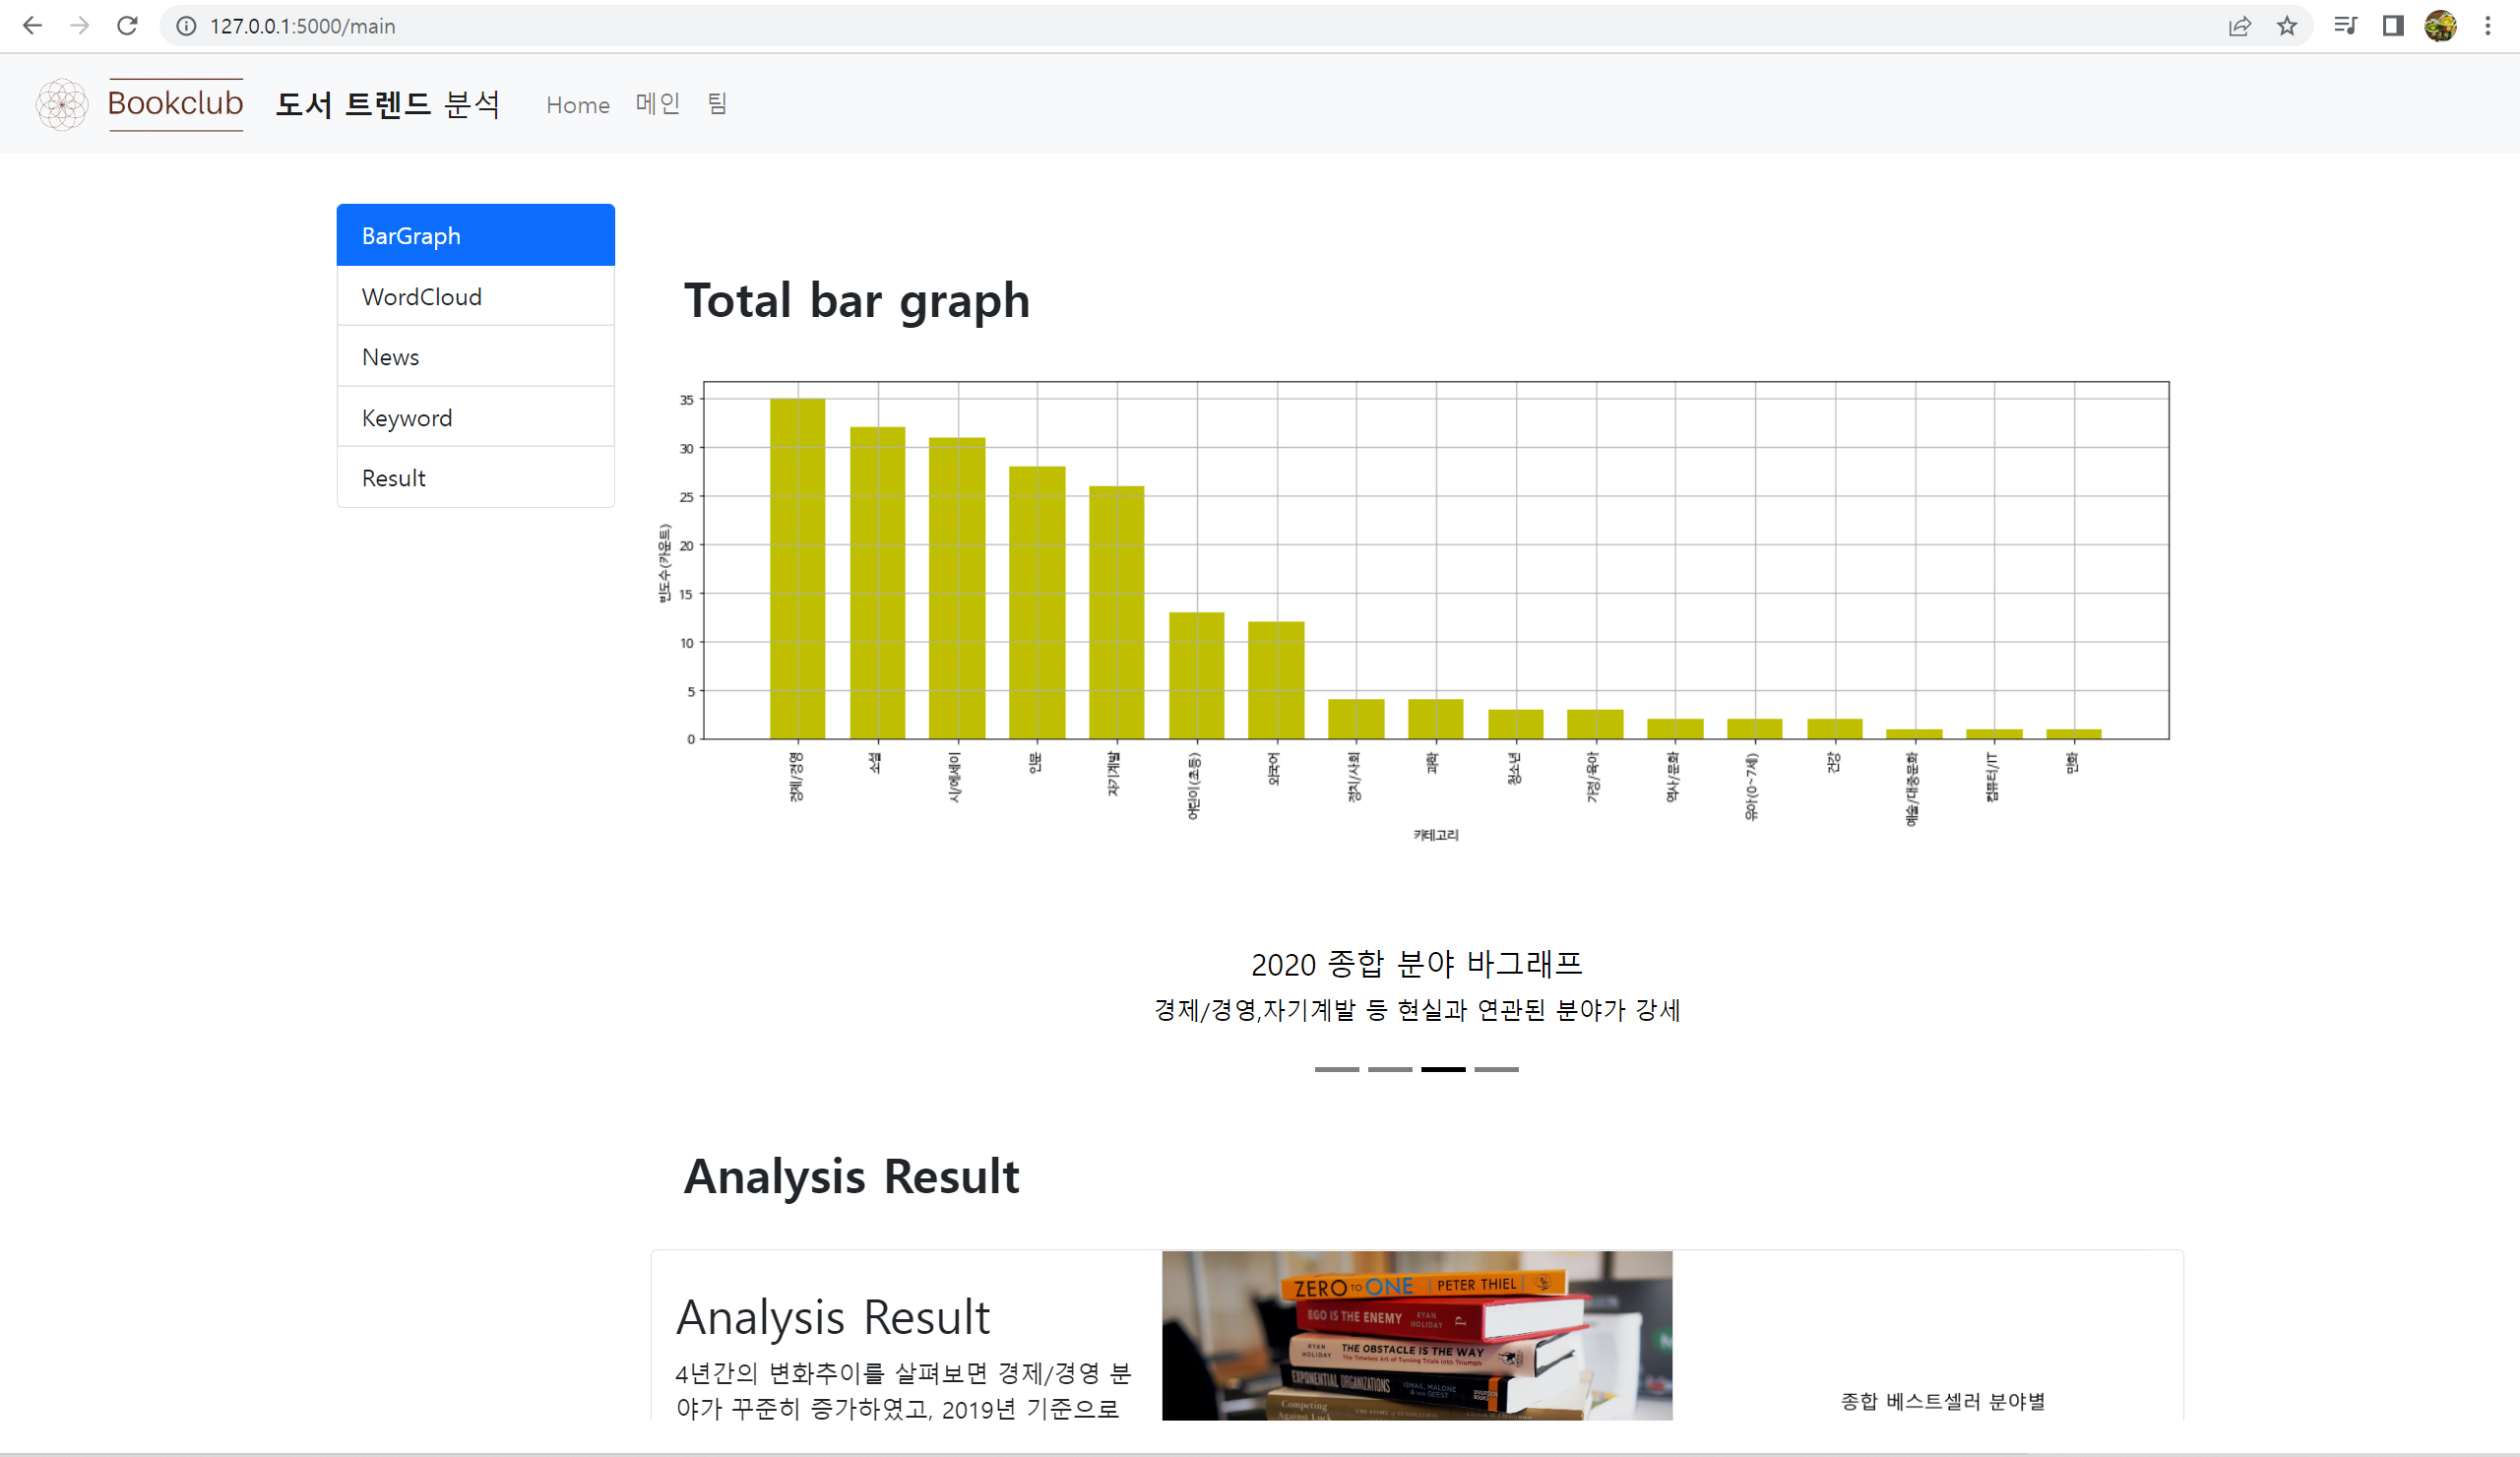Screen dimensions: 2520x1457
Task: Select the last carousel indicator dash
Action: click(x=1497, y=1068)
